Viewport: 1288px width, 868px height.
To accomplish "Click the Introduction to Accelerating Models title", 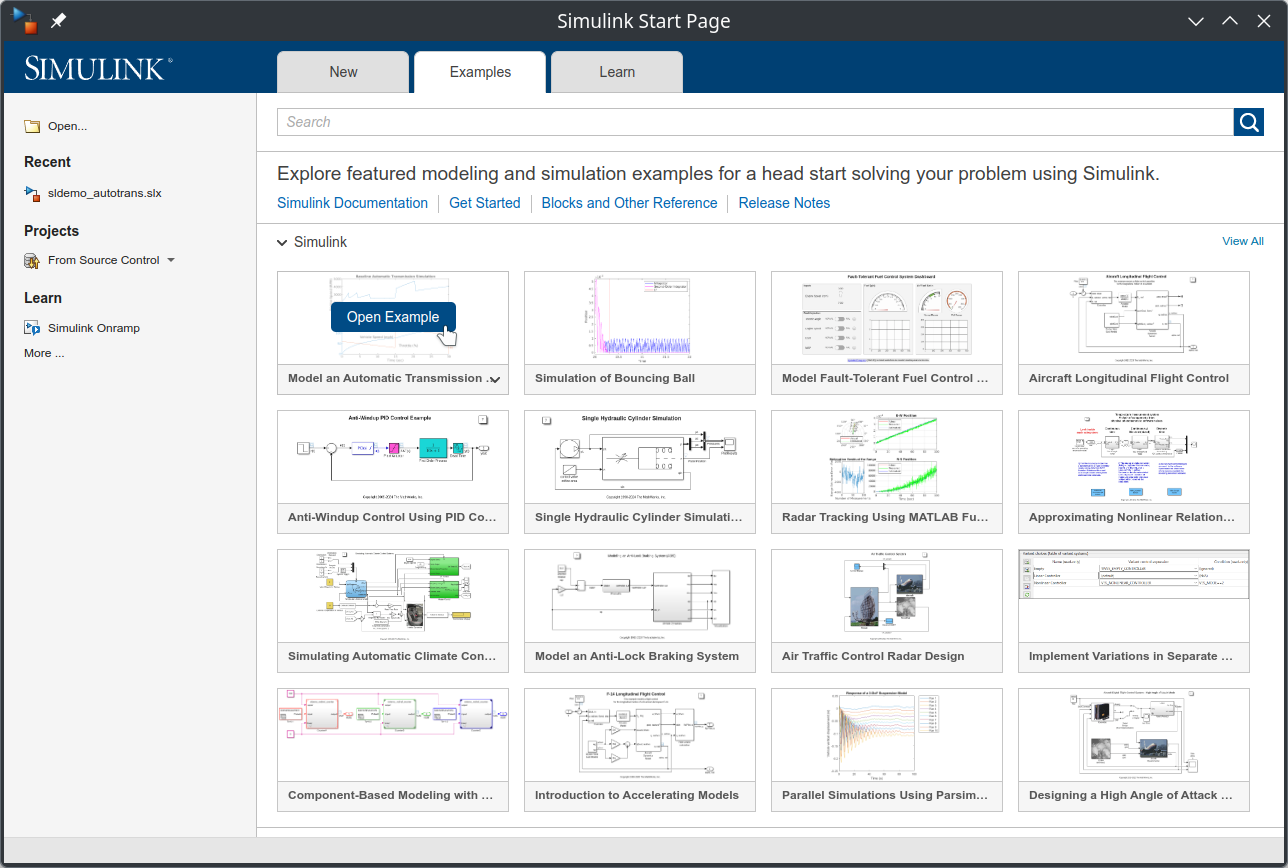I will pyautogui.click(x=637, y=796).
